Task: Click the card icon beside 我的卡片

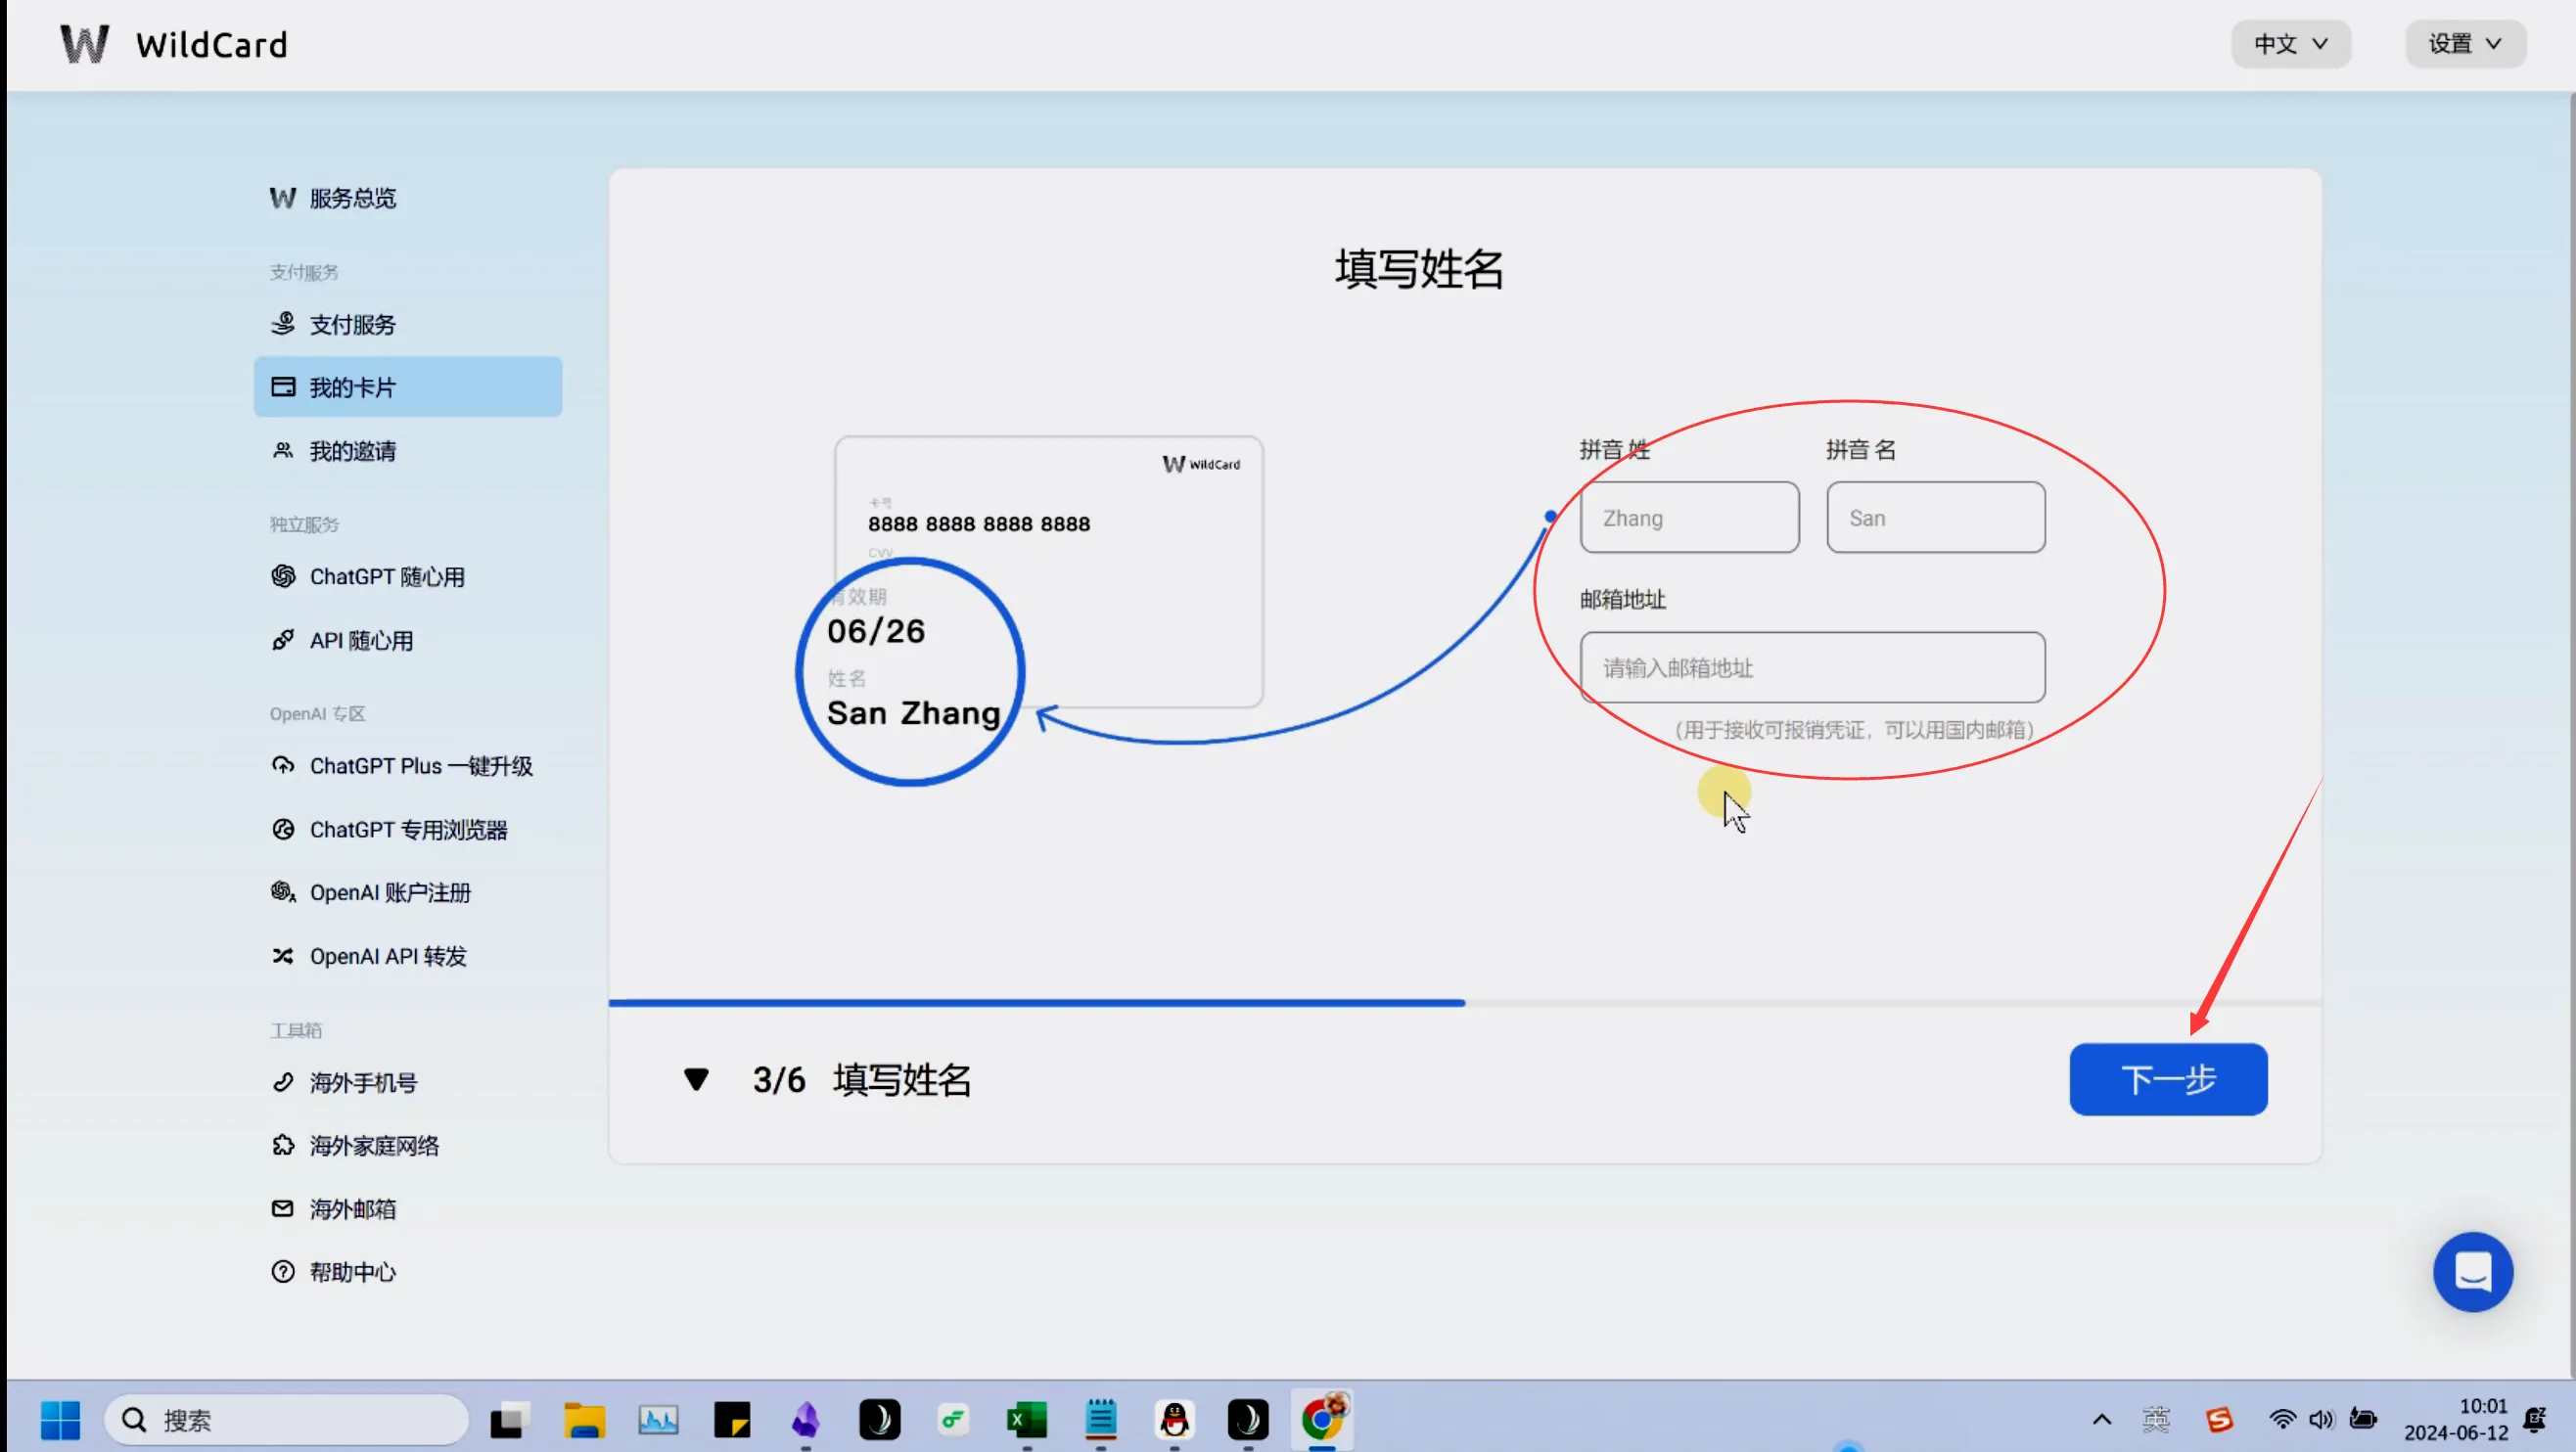Action: pos(283,387)
